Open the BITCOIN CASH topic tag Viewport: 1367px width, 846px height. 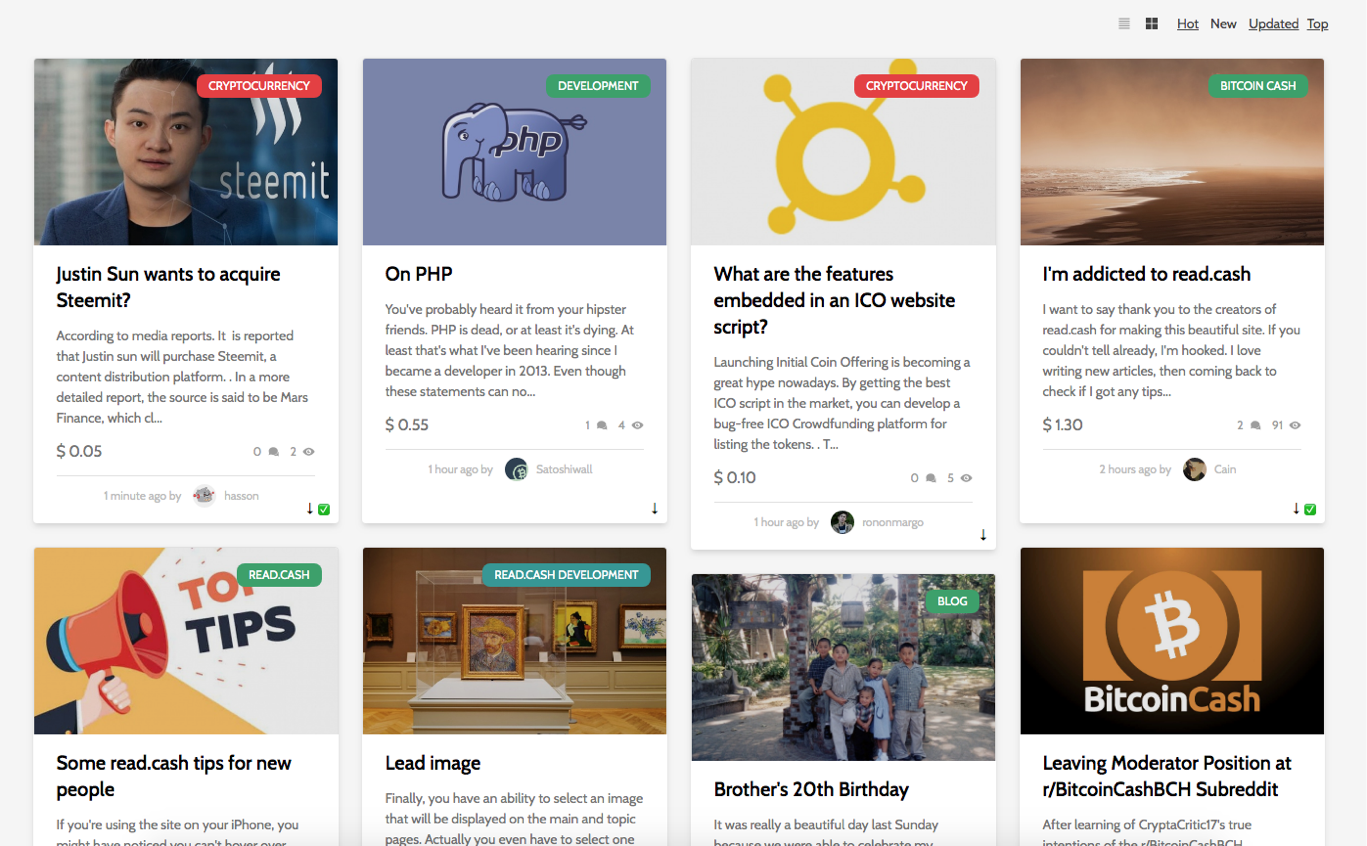coord(1258,86)
